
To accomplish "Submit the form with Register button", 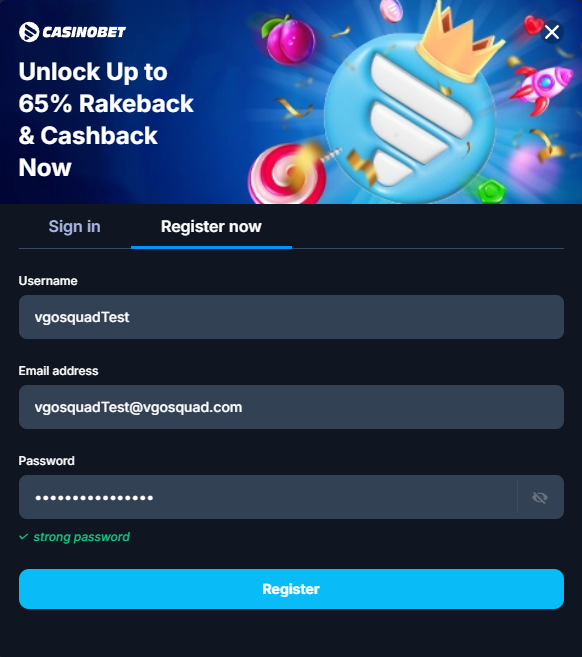I will 291,589.
